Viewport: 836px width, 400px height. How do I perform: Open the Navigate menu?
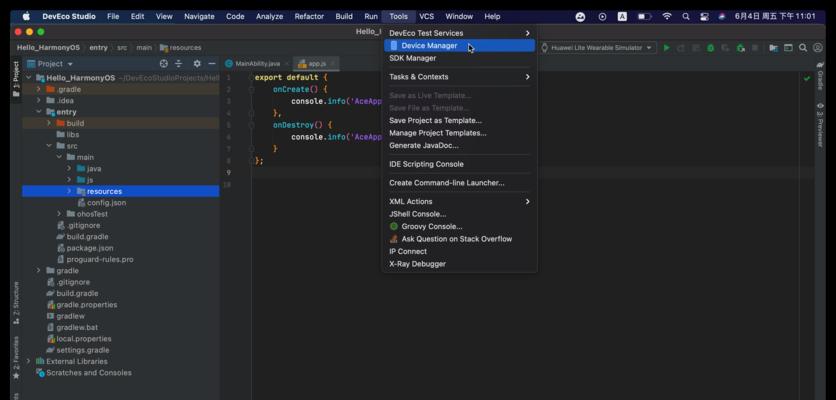(x=199, y=17)
